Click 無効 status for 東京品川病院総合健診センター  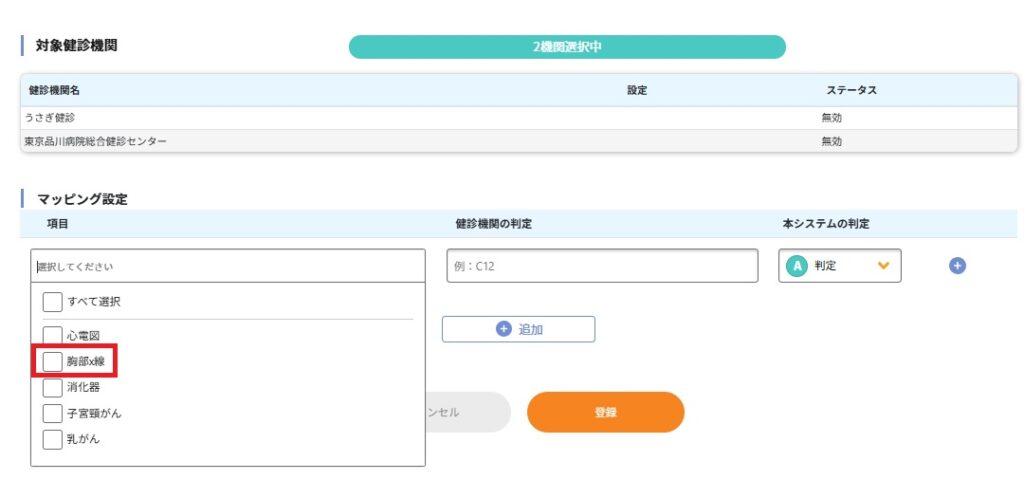pos(831,142)
